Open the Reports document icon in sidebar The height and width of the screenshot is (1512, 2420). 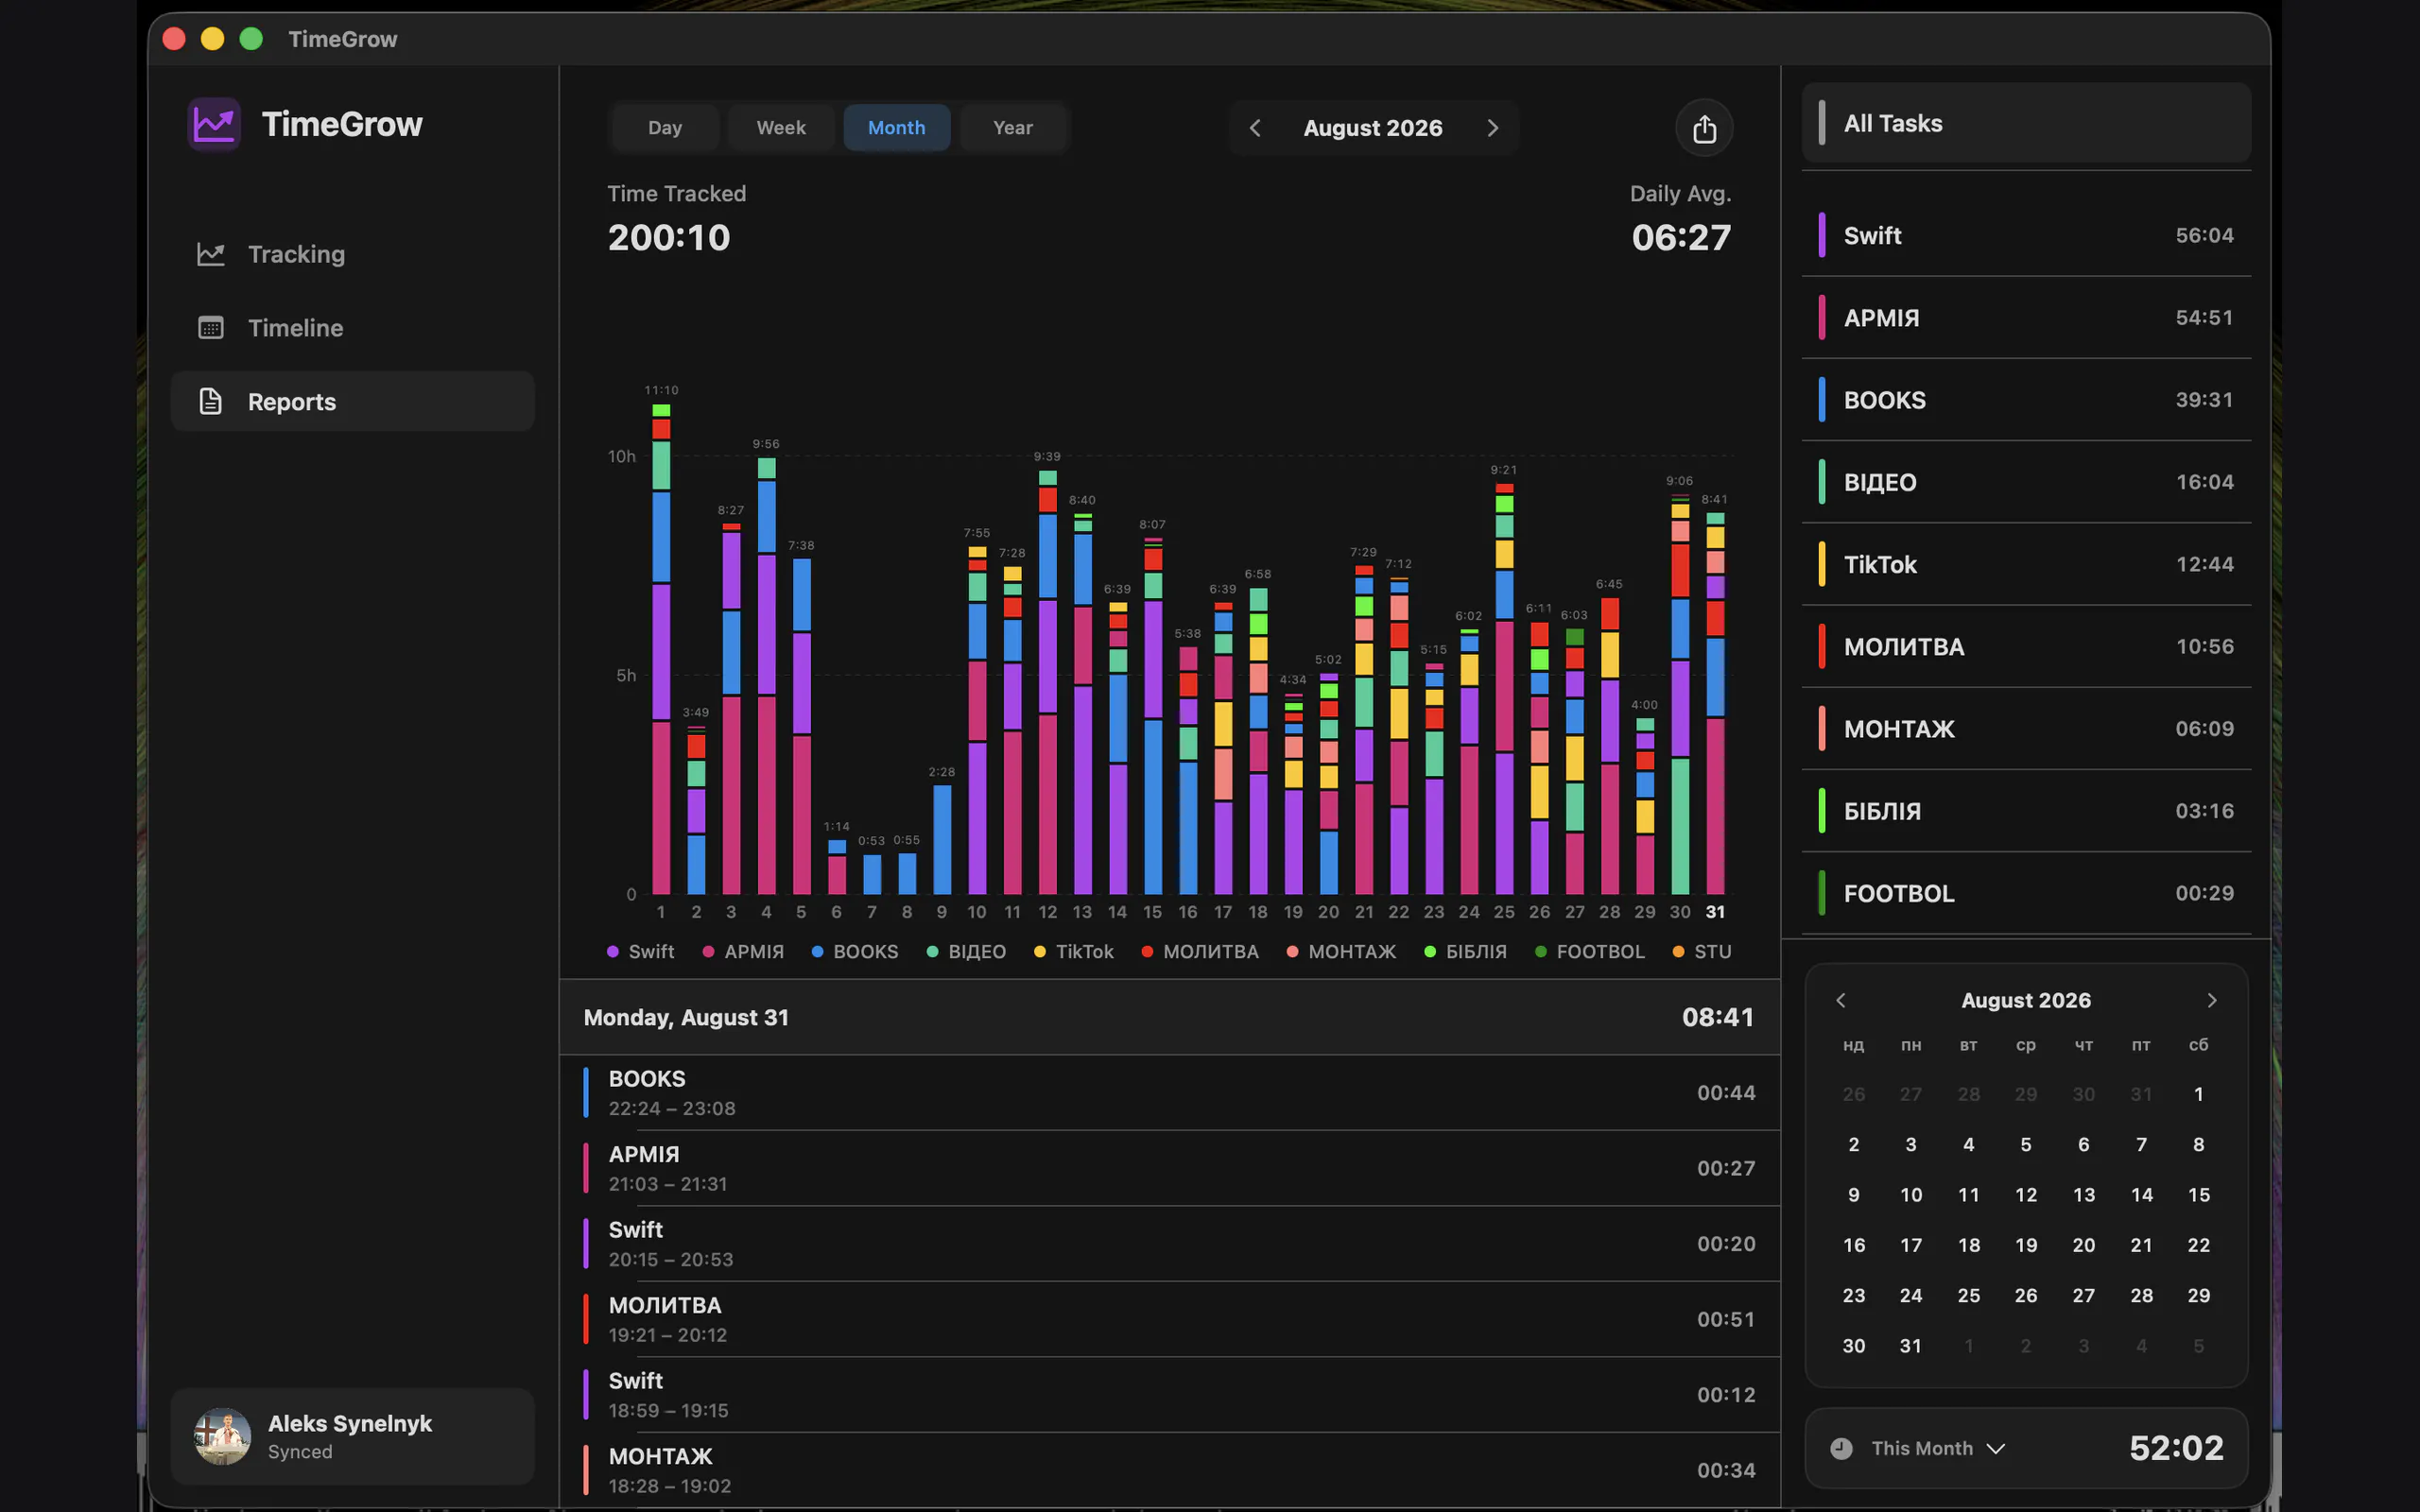tap(211, 402)
